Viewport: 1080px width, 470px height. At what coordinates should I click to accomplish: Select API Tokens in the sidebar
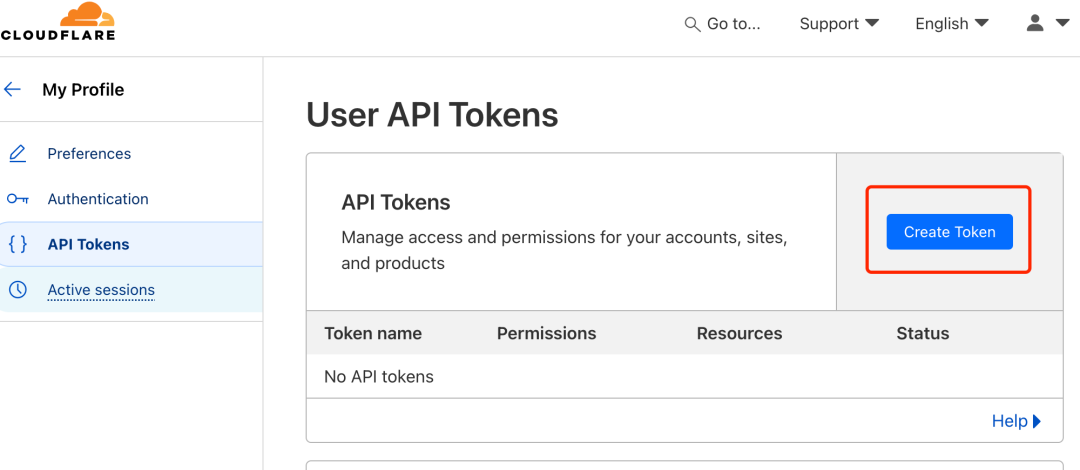(88, 245)
